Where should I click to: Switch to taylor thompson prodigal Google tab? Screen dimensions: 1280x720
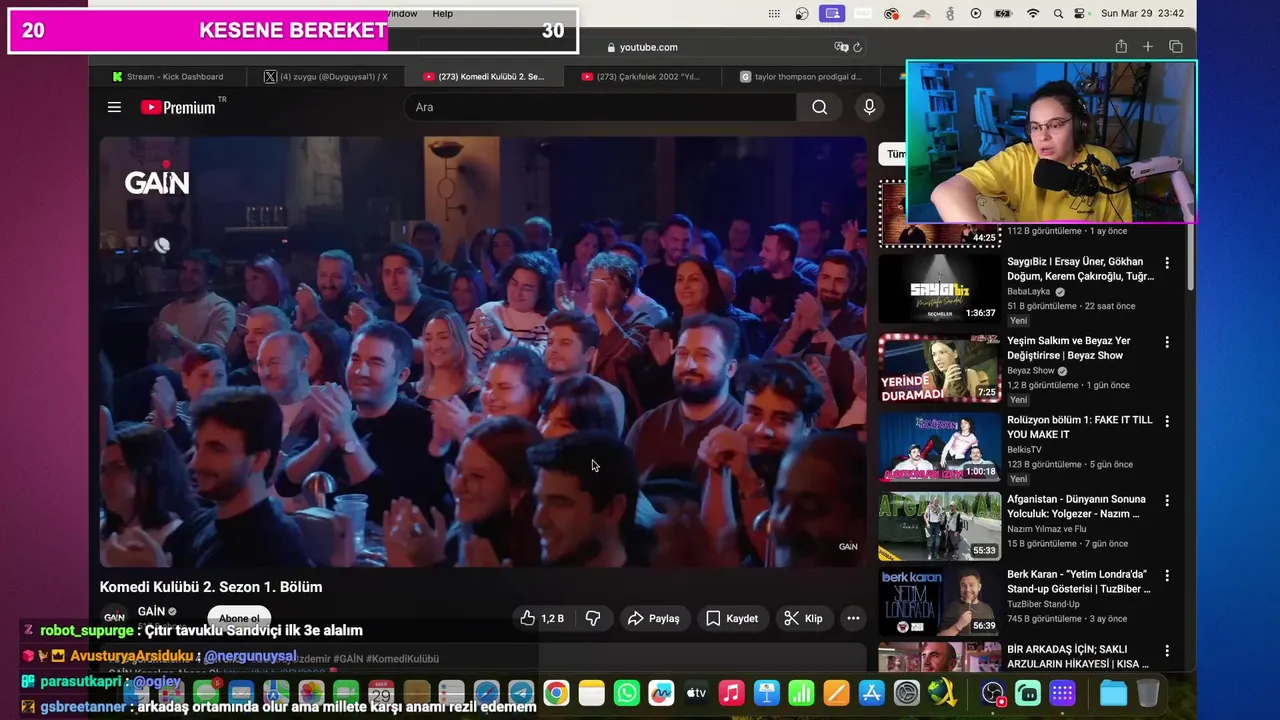[x=801, y=76]
